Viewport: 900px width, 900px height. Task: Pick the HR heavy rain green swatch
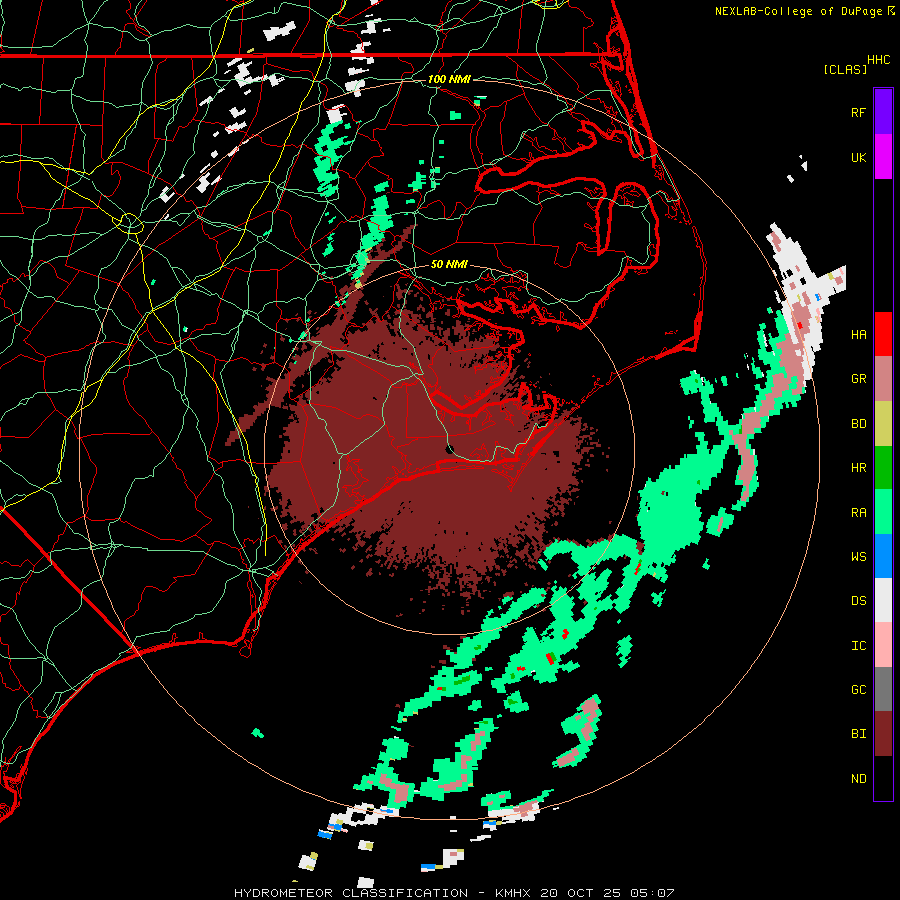click(x=883, y=467)
